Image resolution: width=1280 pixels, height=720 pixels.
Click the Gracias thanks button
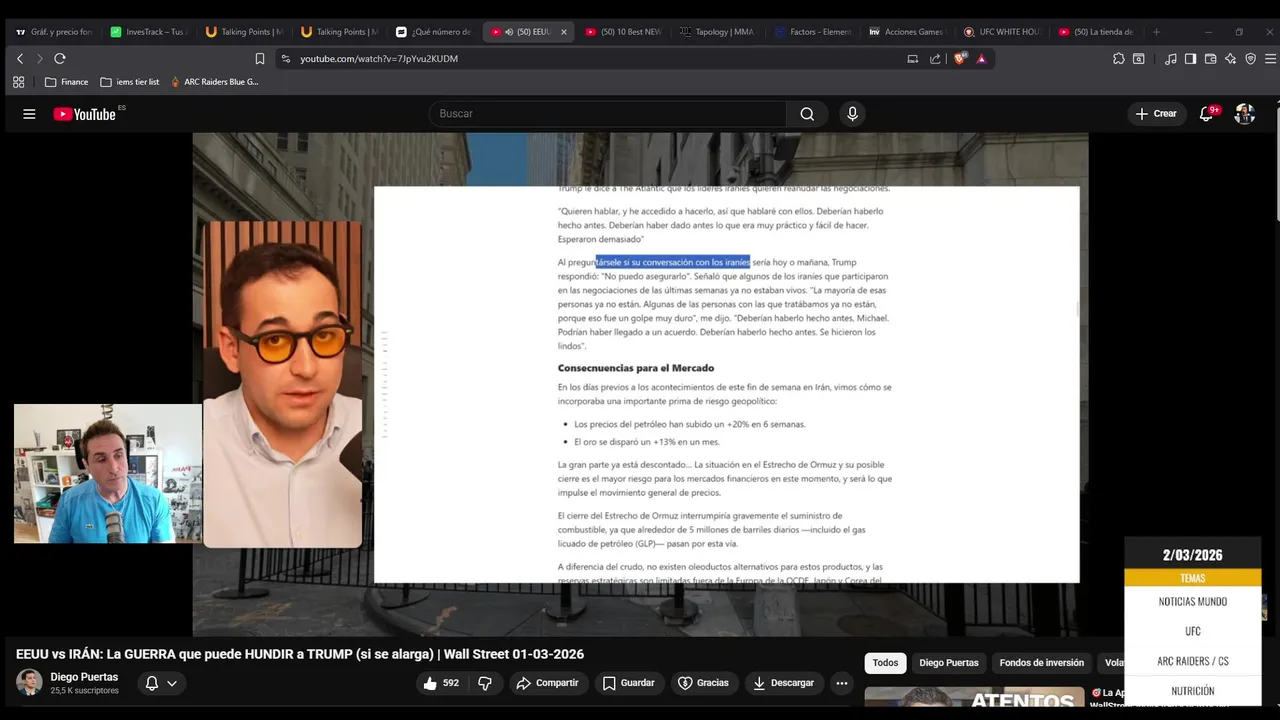(x=703, y=683)
